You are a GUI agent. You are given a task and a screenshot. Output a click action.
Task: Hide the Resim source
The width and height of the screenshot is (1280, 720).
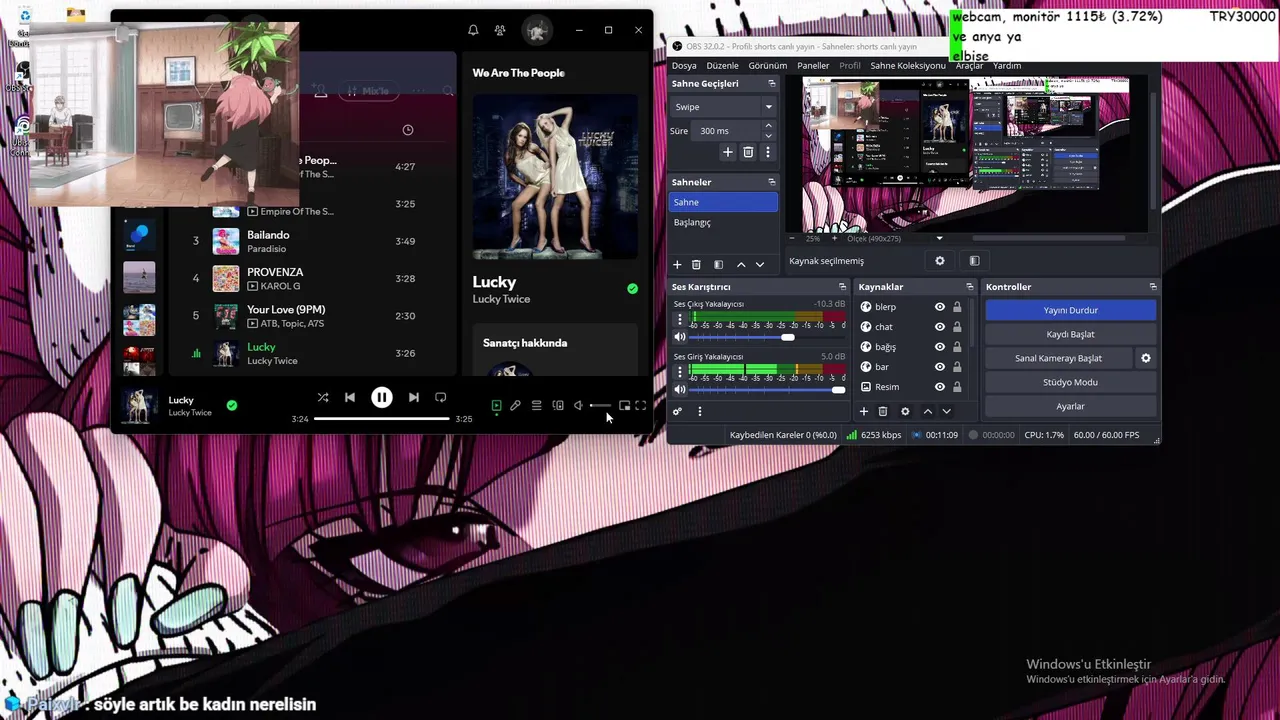pos(940,387)
